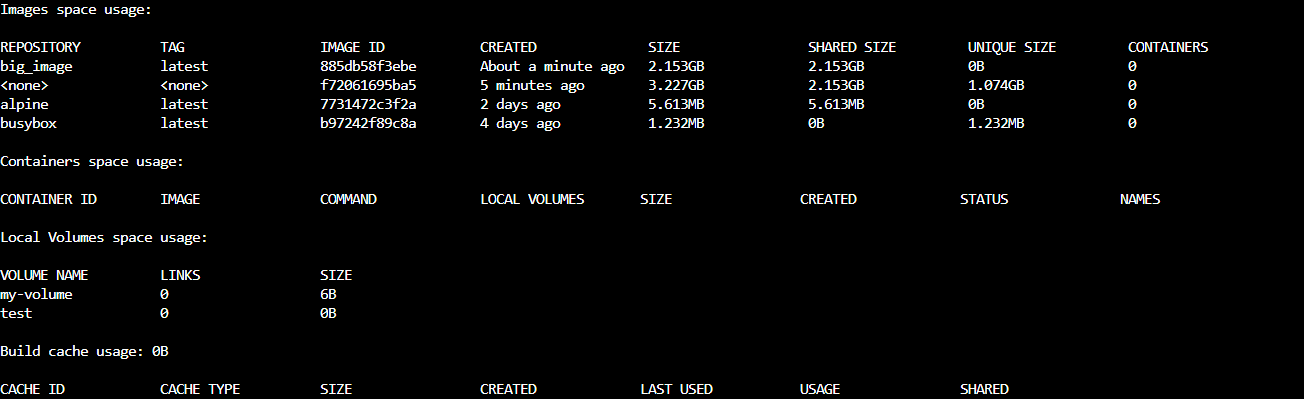
Task: Select "2 days ago" created time
Action: (520, 104)
